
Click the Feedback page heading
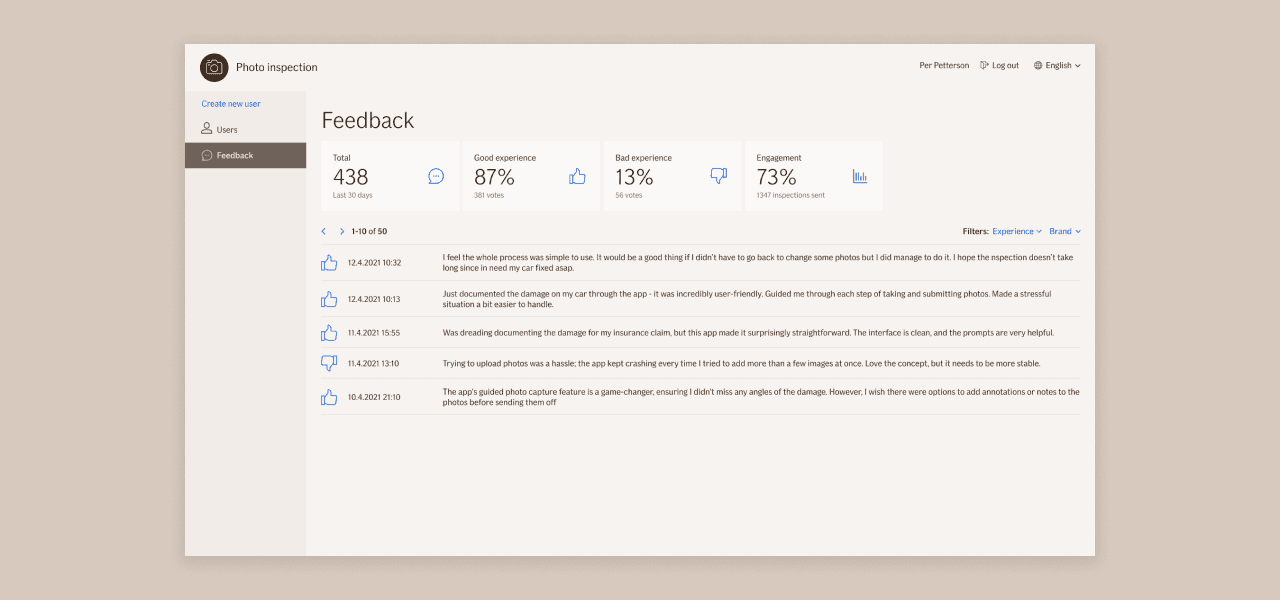pyautogui.click(x=368, y=121)
